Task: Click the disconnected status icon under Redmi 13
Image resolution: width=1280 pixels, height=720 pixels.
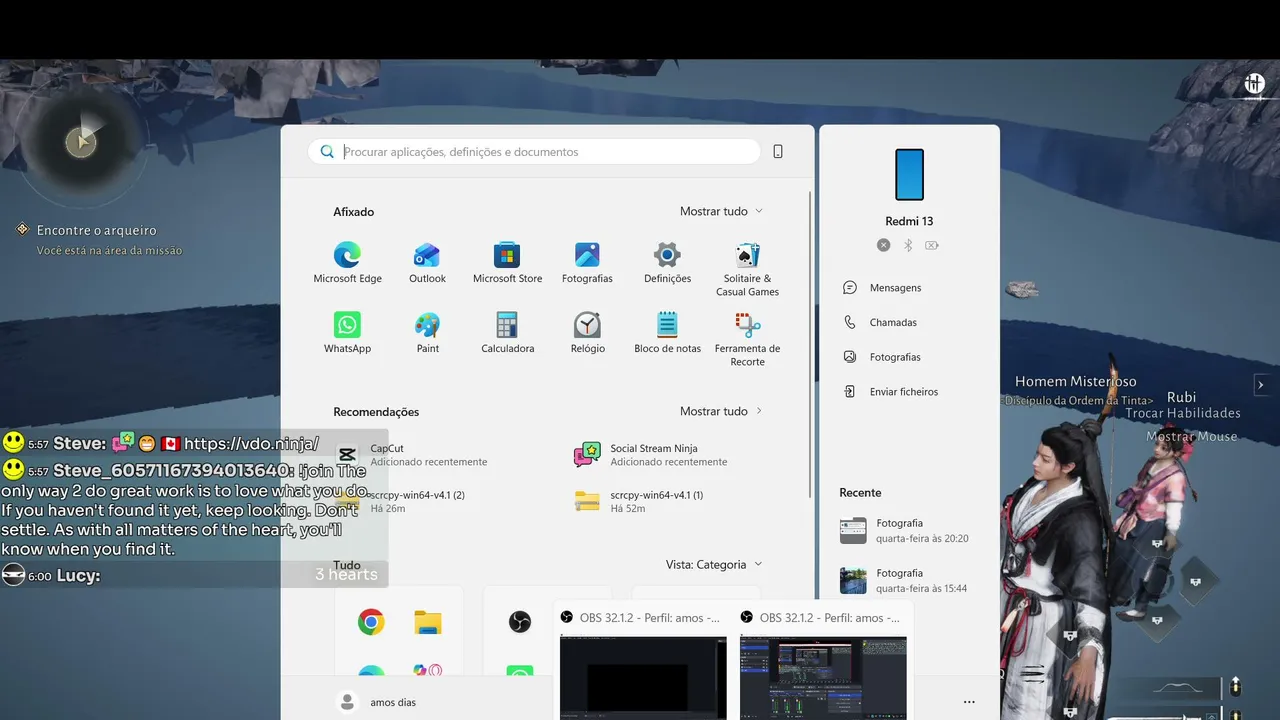Action: (x=883, y=245)
